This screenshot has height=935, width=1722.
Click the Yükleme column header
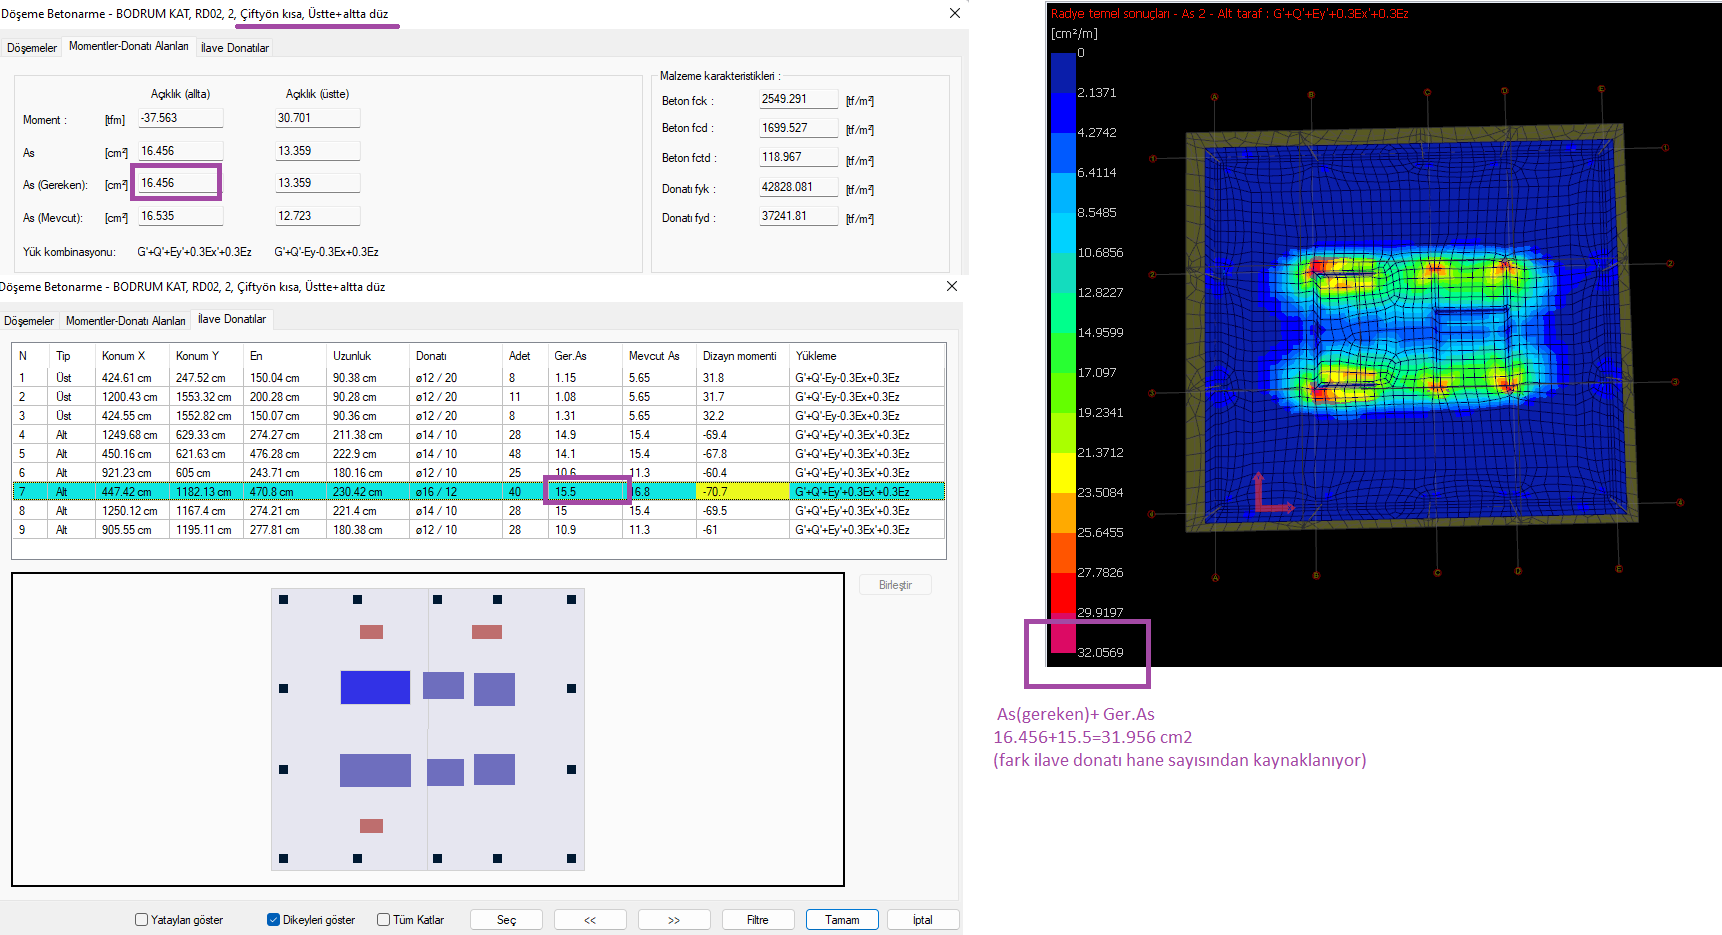(866, 356)
